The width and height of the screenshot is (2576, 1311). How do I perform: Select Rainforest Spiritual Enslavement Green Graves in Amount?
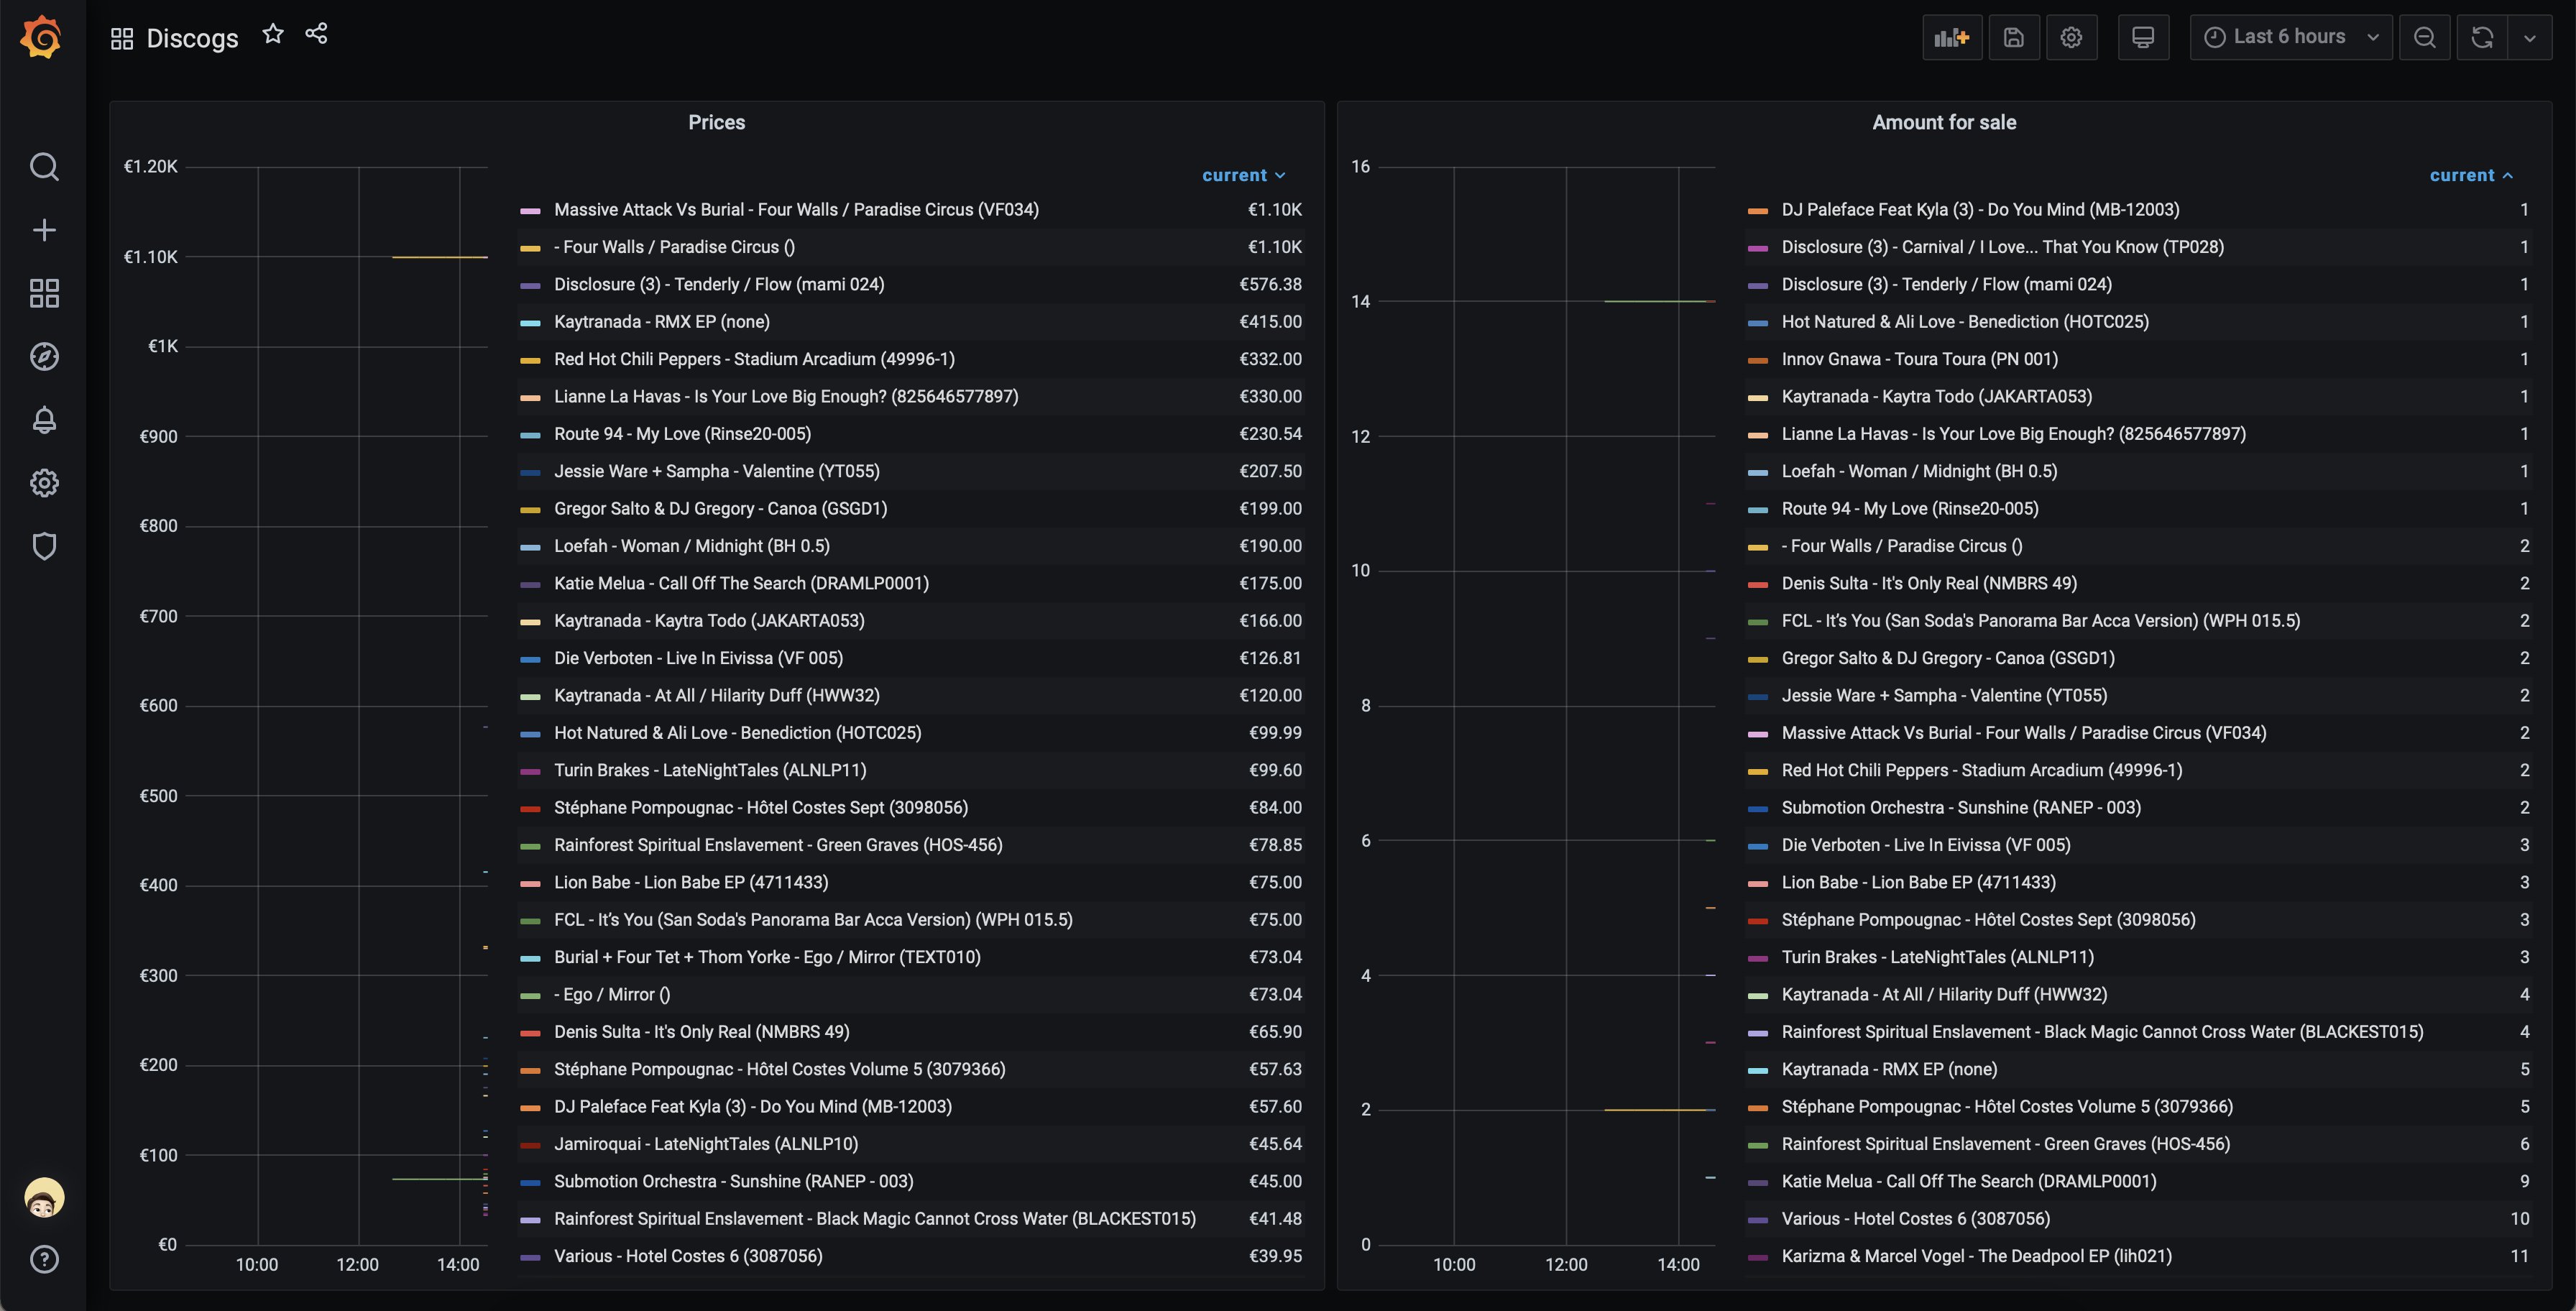tap(2005, 1144)
